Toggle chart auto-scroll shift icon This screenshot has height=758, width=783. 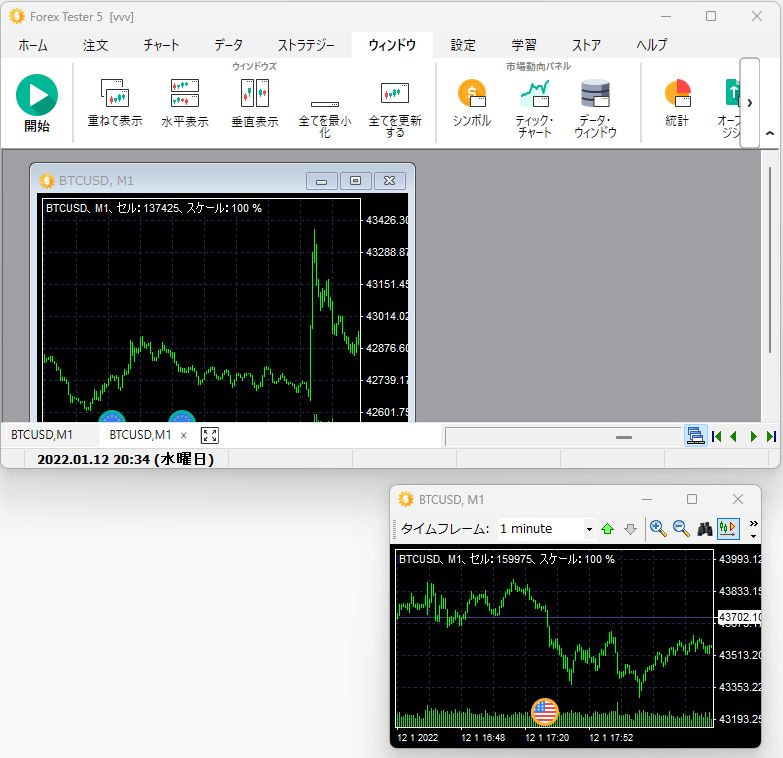pos(728,529)
